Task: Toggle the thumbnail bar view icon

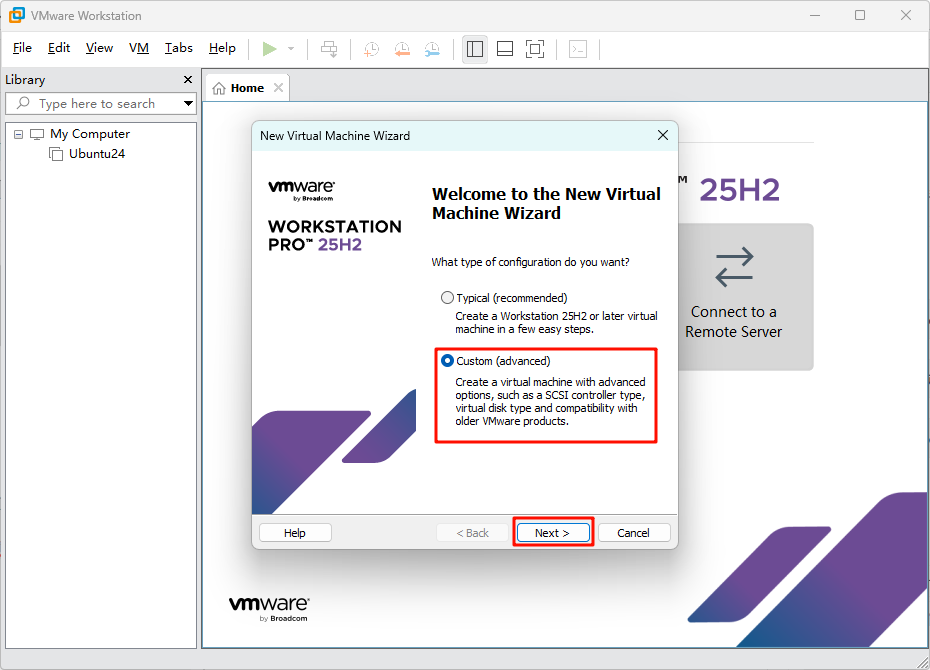Action: click(x=505, y=49)
